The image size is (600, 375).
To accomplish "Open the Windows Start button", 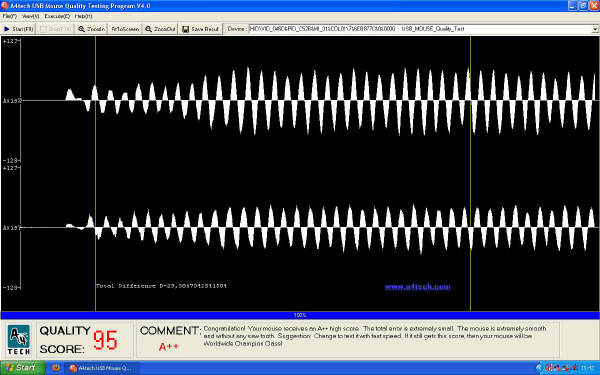I will click(x=22, y=368).
